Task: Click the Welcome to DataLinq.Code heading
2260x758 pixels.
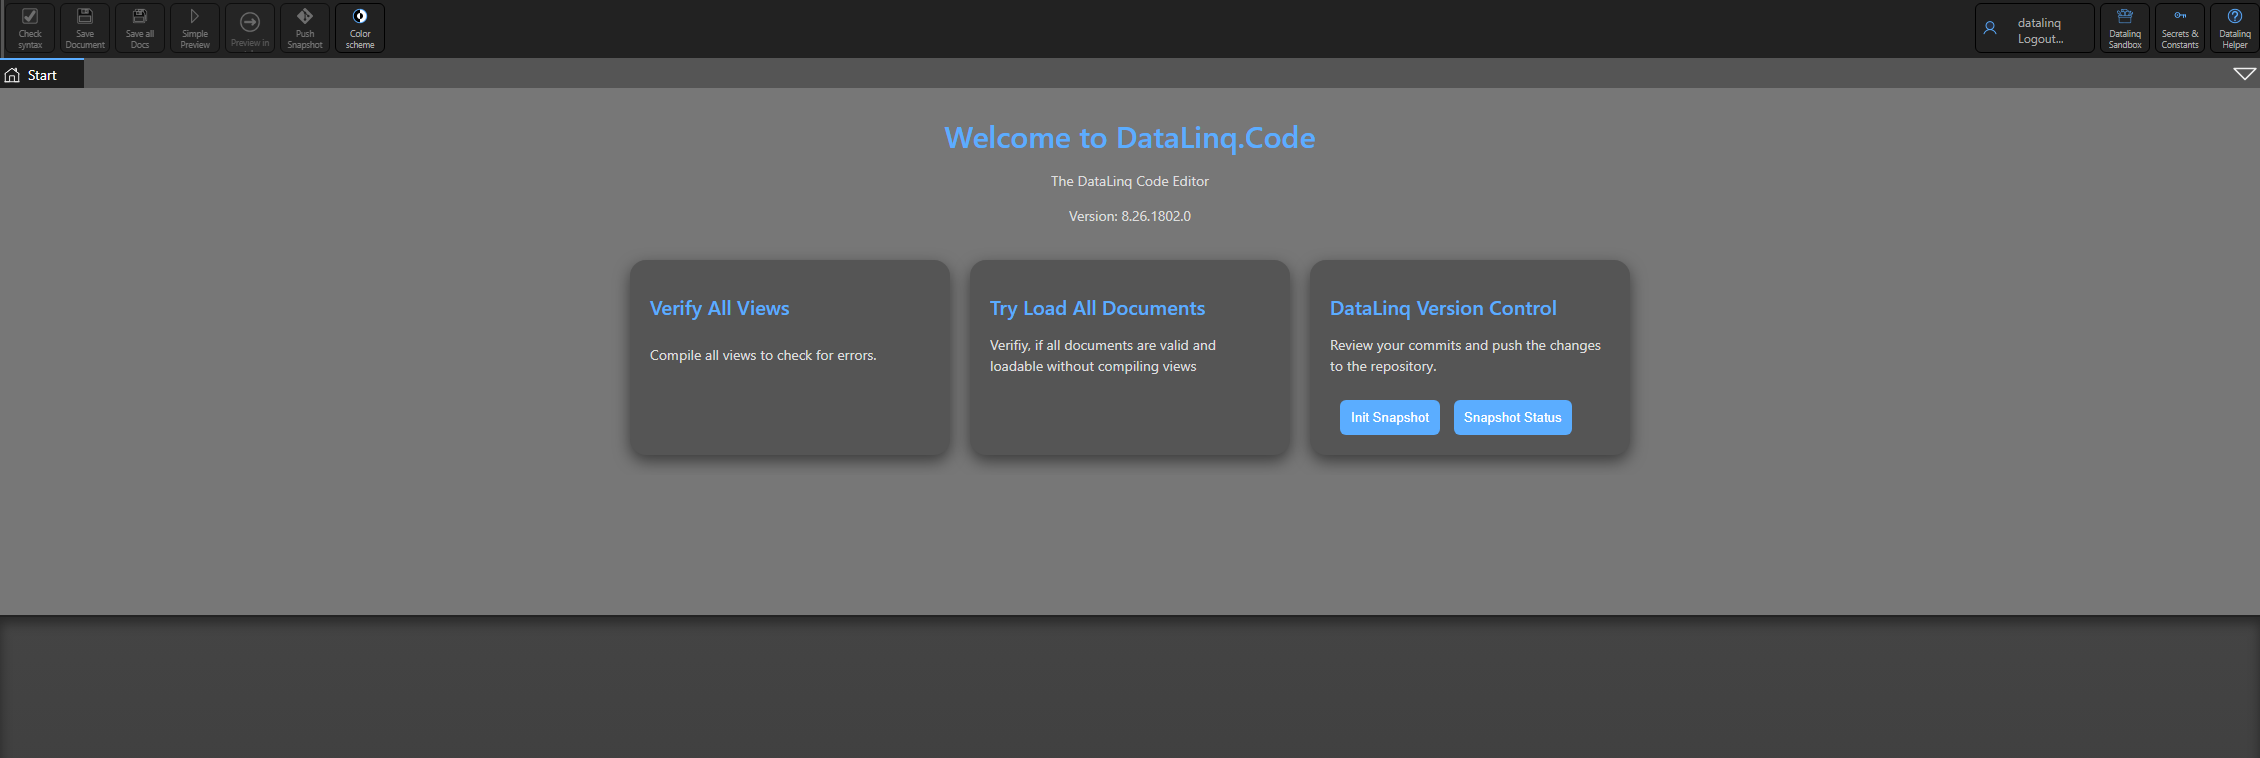Action: coord(1130,138)
